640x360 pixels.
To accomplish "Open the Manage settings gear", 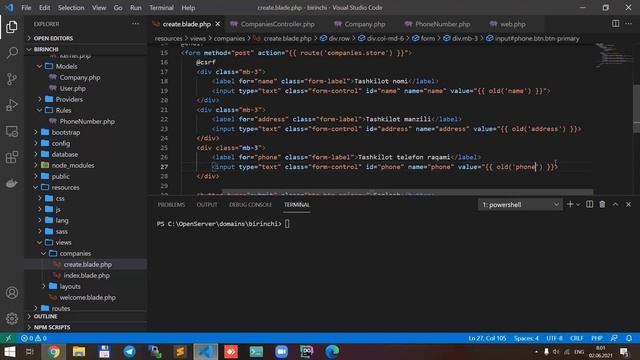I will tap(12, 318).
